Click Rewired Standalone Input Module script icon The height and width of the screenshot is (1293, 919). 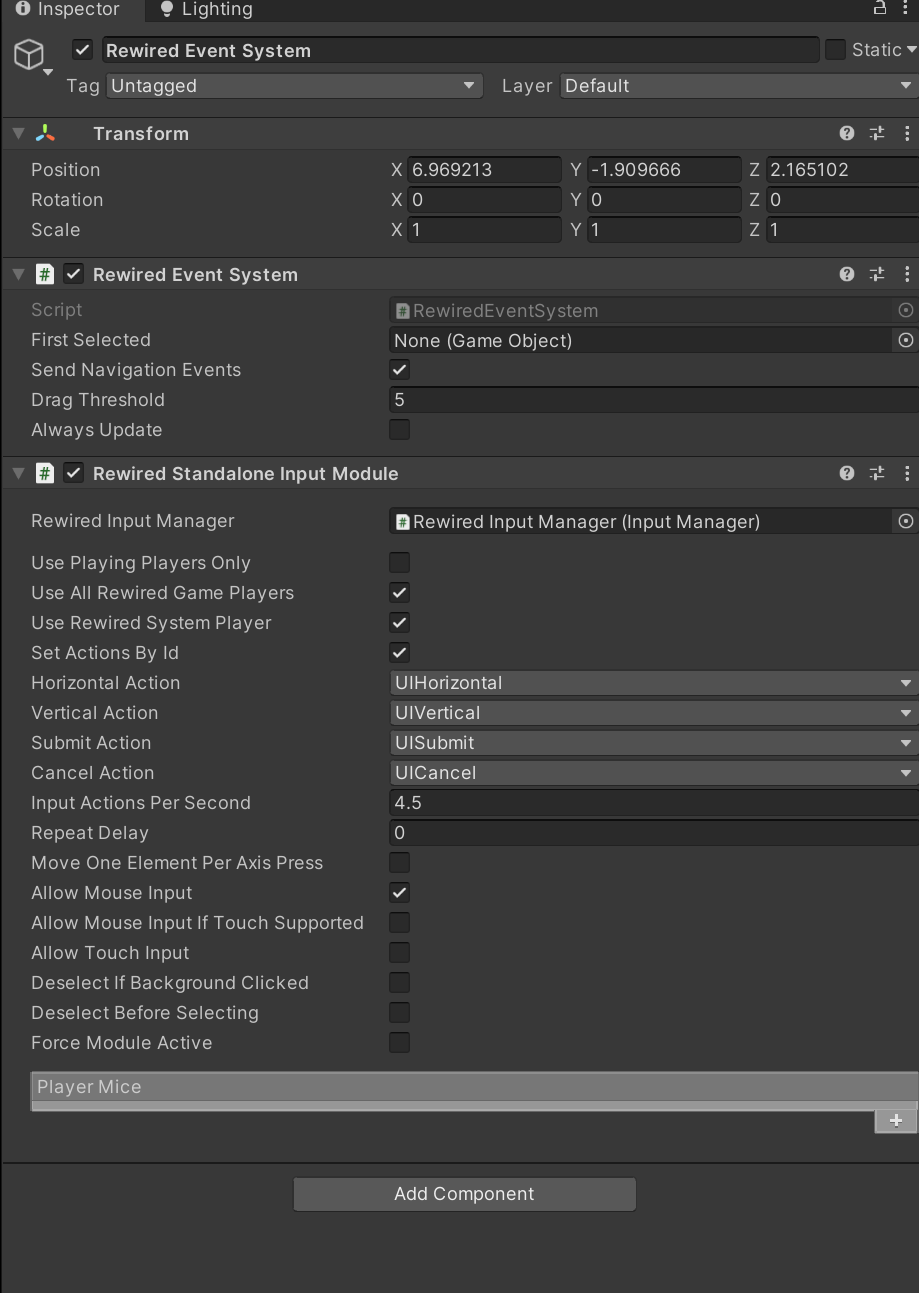(x=45, y=473)
